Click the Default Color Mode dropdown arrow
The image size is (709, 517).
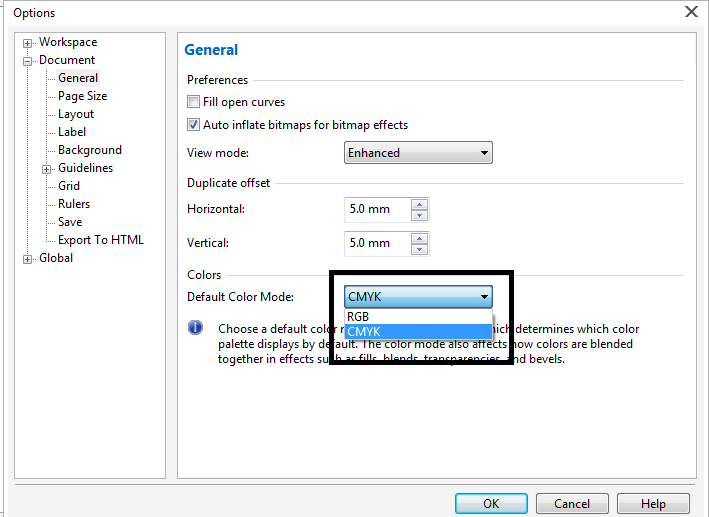(484, 297)
